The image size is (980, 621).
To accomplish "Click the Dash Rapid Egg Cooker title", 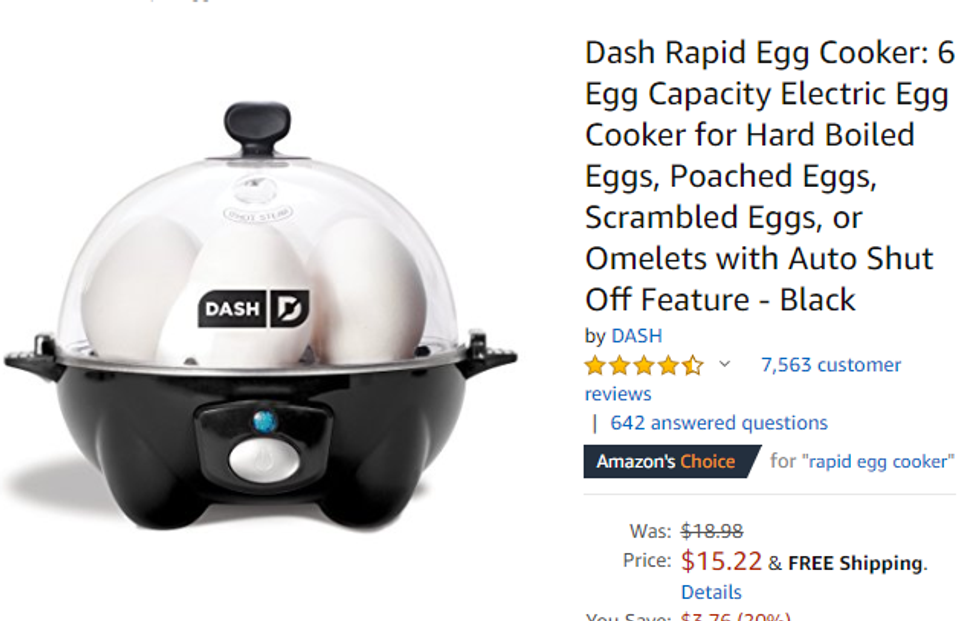I will pyautogui.click(x=769, y=176).
